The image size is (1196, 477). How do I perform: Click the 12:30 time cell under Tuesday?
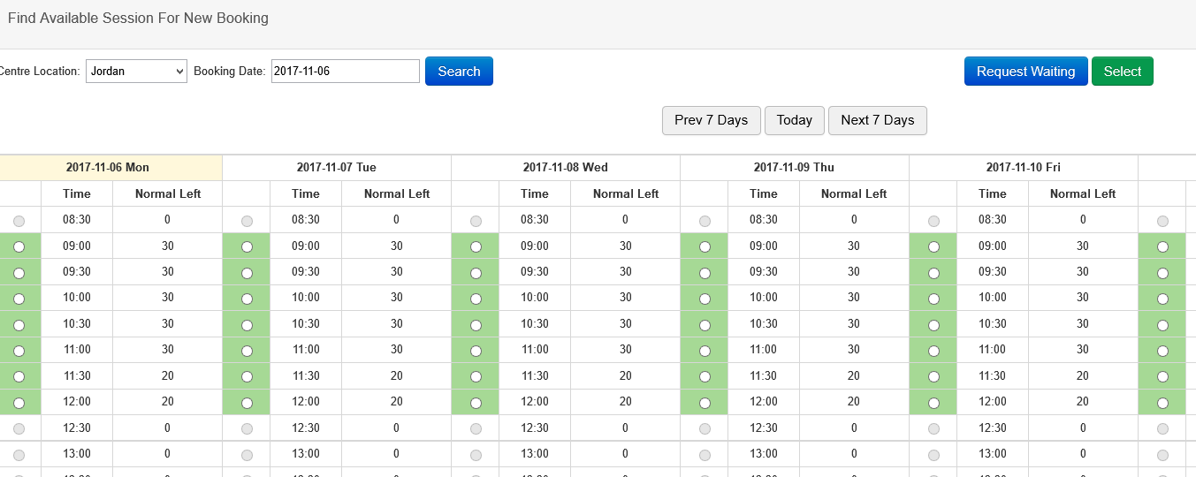(306, 428)
